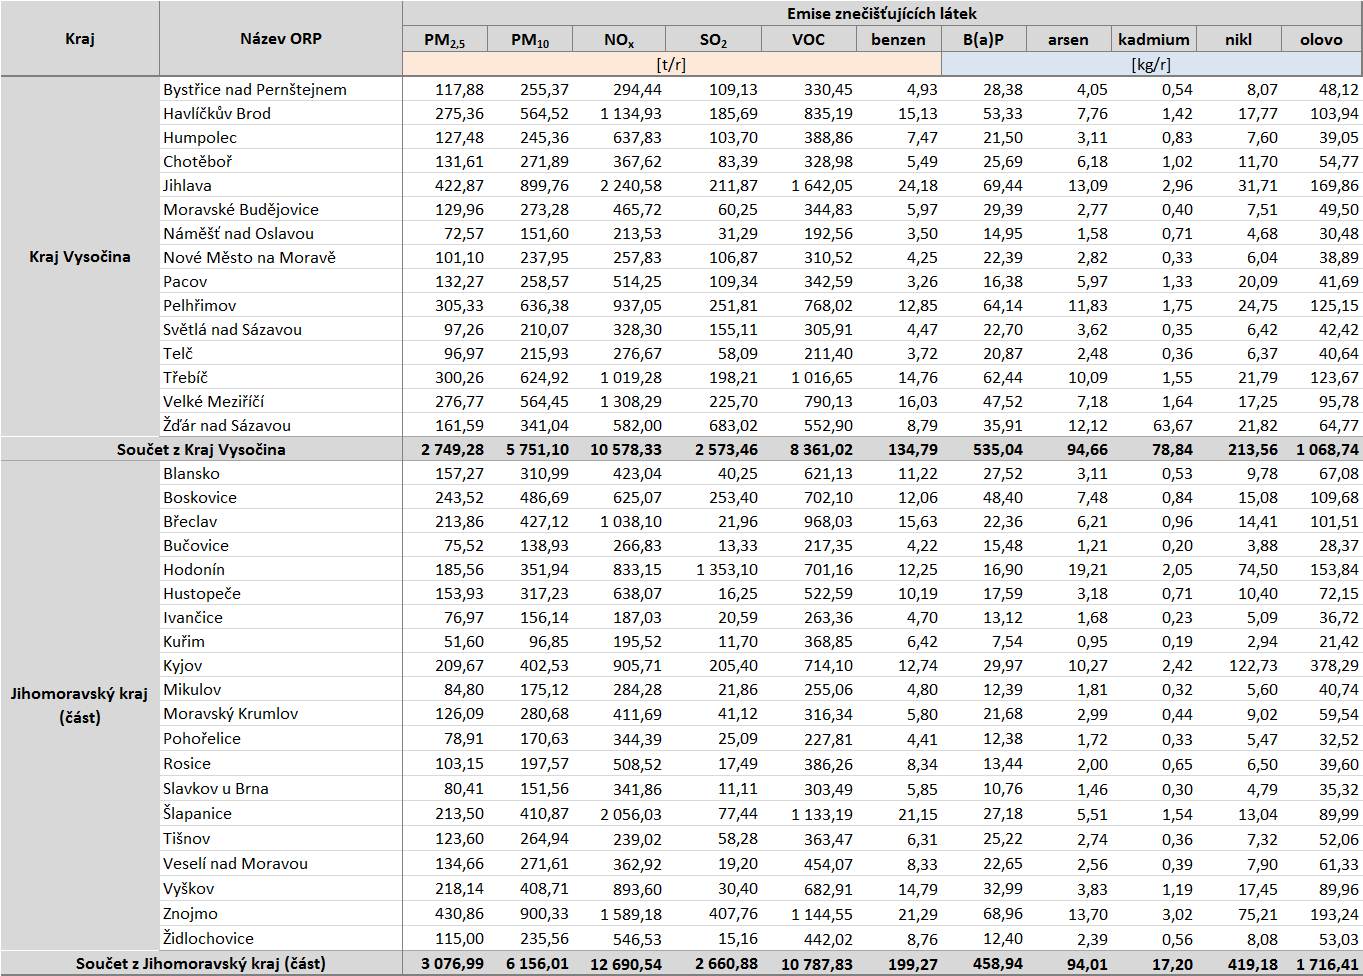Select 'Součet z Jihomoravský kraj (část)' label
Viewport: 1363px width, 976px height.
pyautogui.click(x=201, y=963)
